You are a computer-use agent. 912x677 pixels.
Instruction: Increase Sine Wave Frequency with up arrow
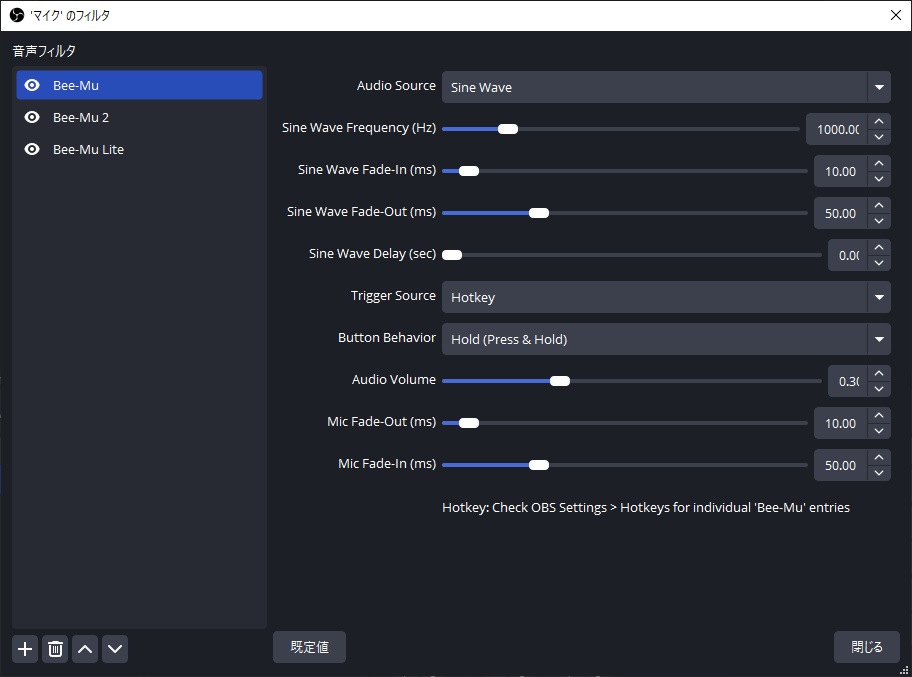879,121
